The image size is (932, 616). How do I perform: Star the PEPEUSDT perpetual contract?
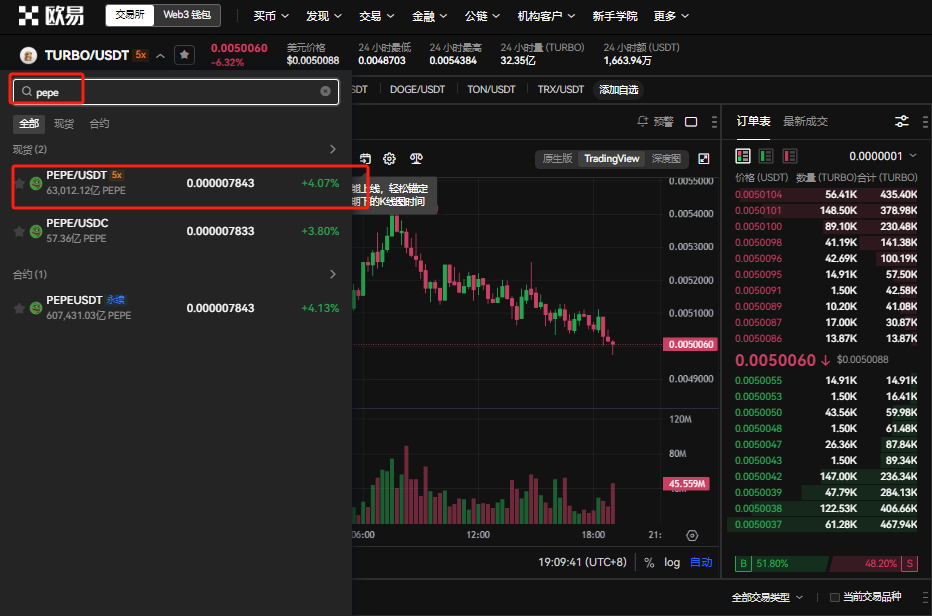20,308
